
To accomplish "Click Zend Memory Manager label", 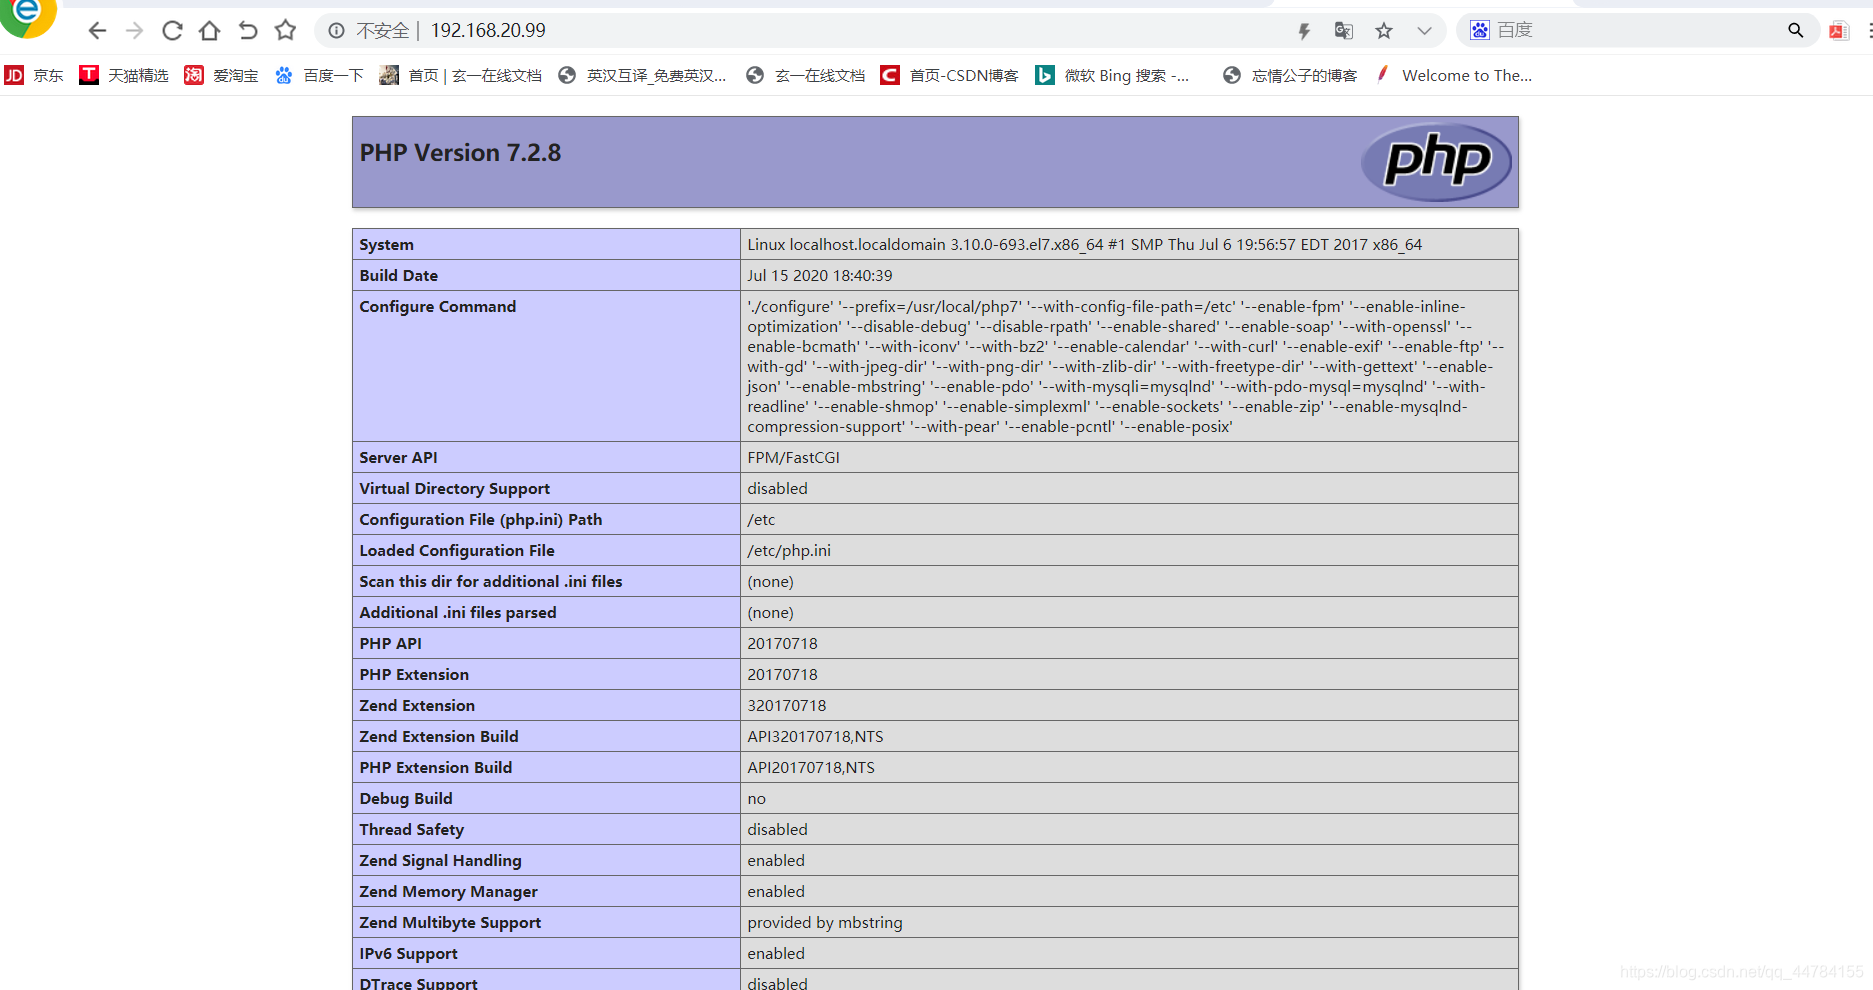I will pos(449,892).
